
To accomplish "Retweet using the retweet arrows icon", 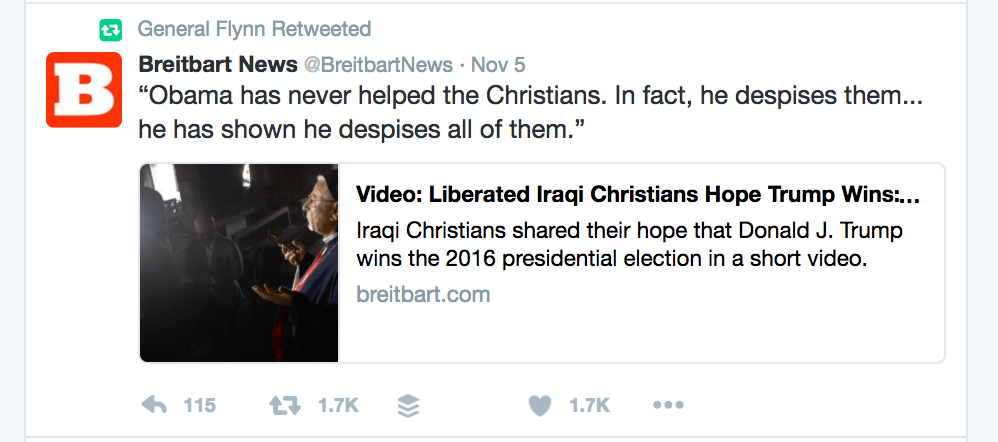I will click(285, 405).
